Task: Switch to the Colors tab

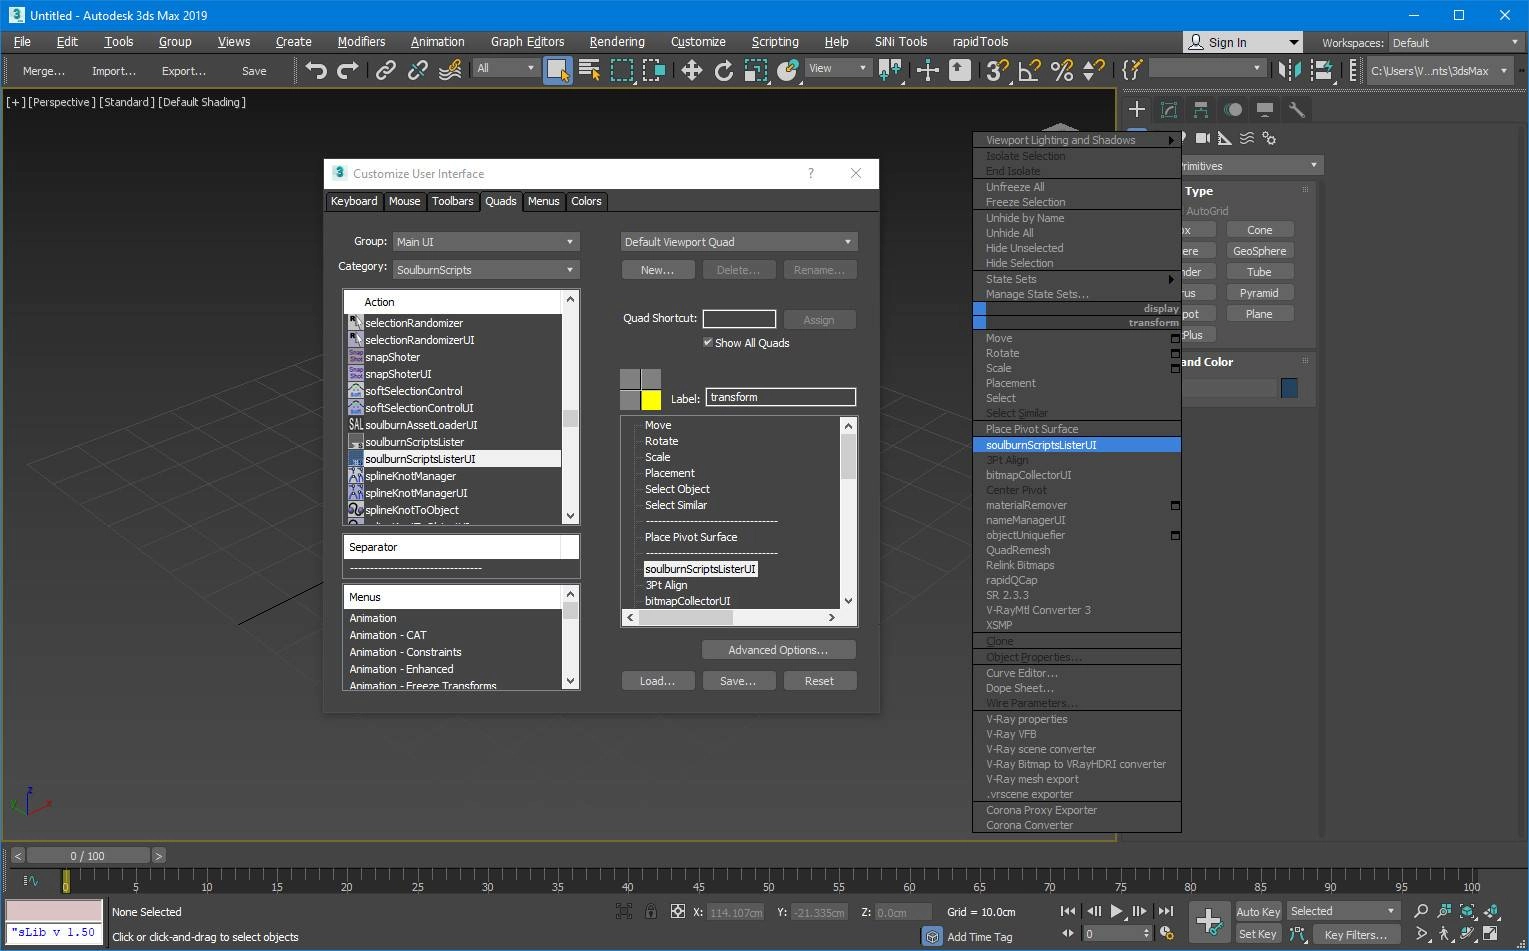Action: [x=586, y=201]
